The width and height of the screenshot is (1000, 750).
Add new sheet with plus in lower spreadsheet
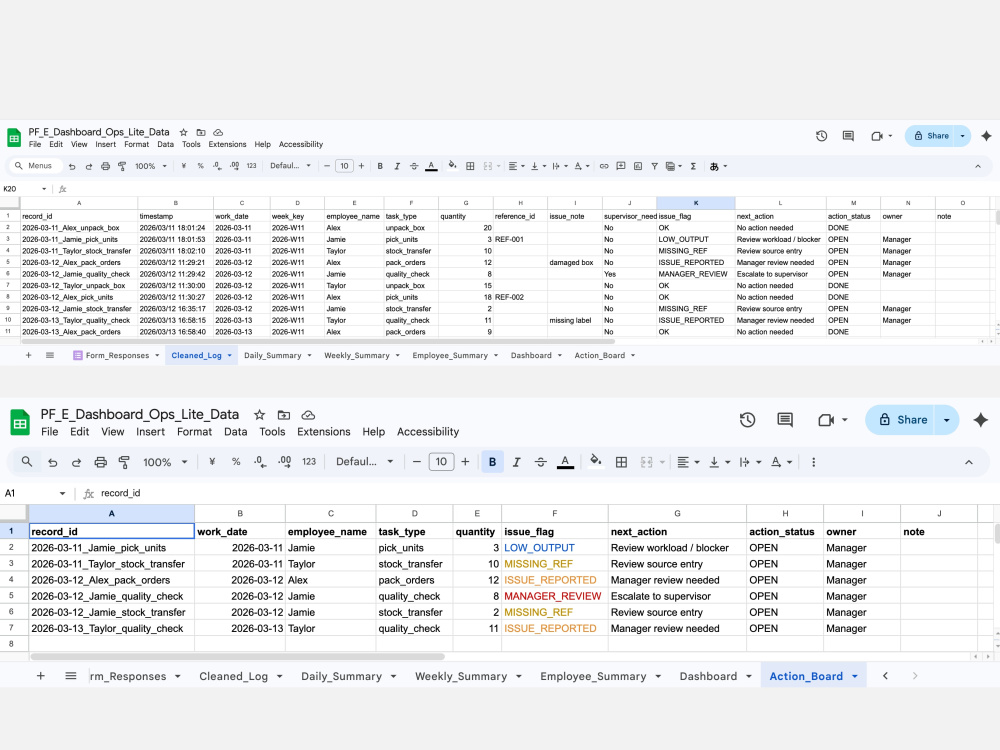point(41,676)
